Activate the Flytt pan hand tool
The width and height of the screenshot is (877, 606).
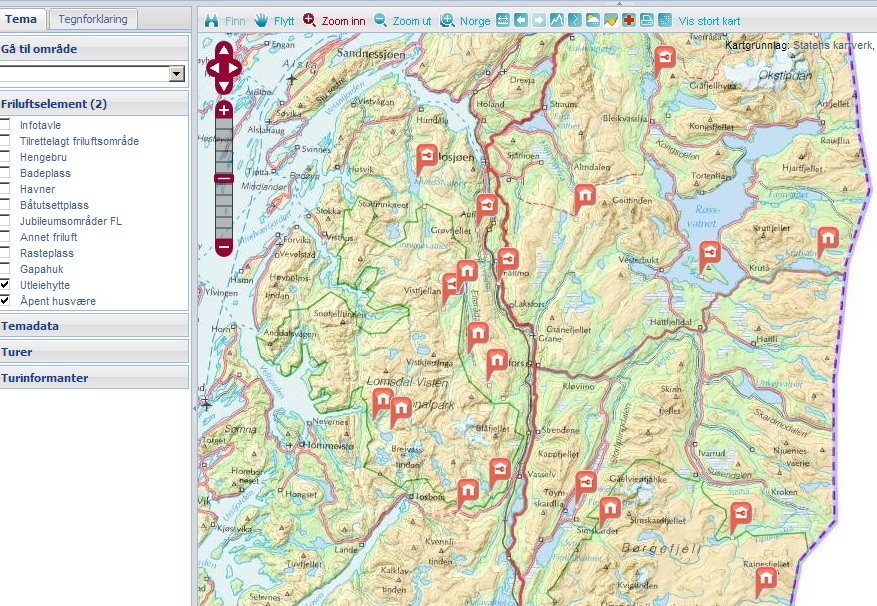coord(273,20)
